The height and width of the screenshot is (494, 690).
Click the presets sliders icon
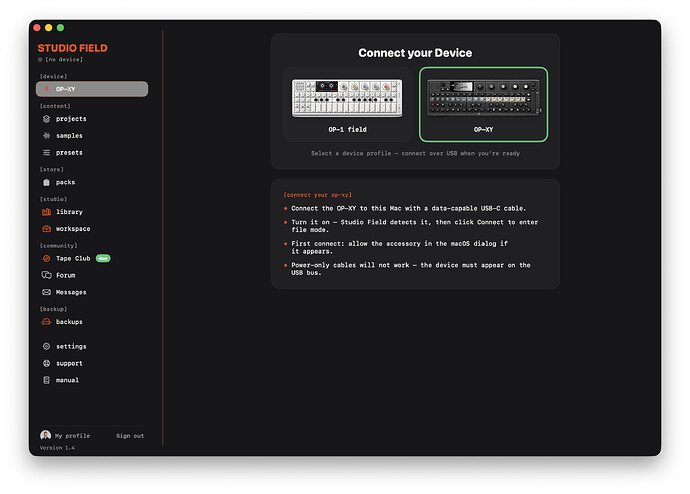tap(46, 153)
